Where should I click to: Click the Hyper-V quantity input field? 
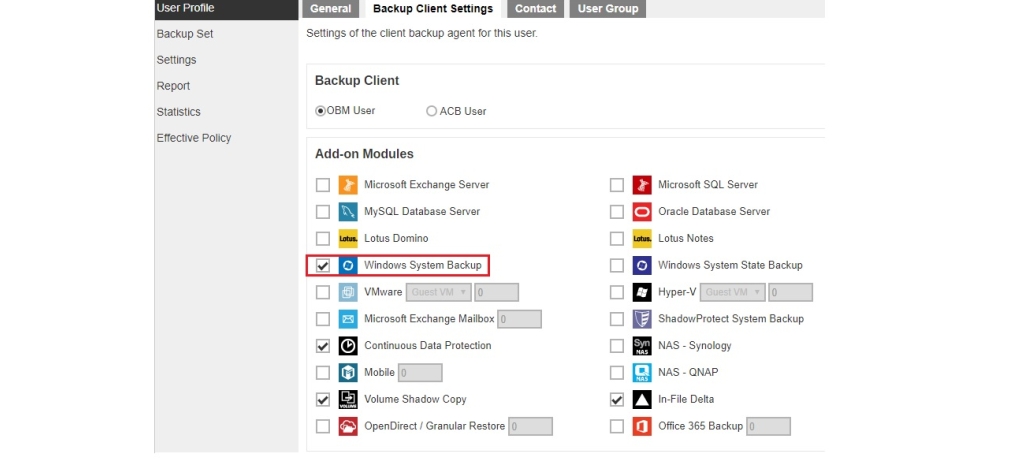pos(791,292)
